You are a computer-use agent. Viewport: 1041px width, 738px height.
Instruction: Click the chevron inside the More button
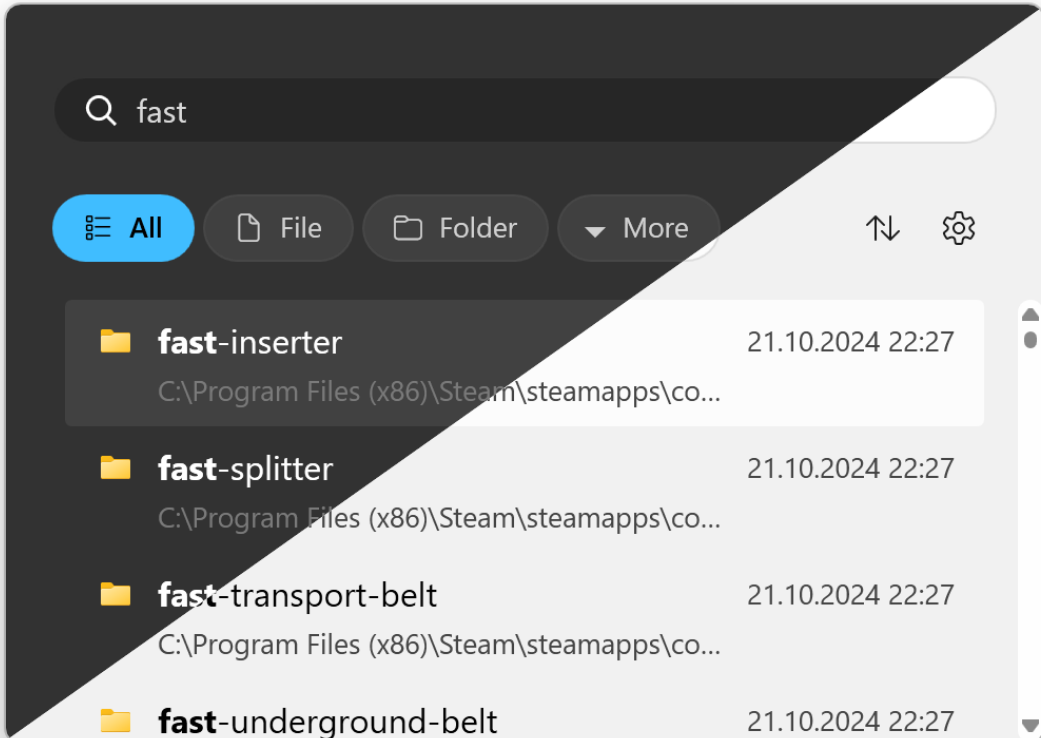click(x=597, y=229)
